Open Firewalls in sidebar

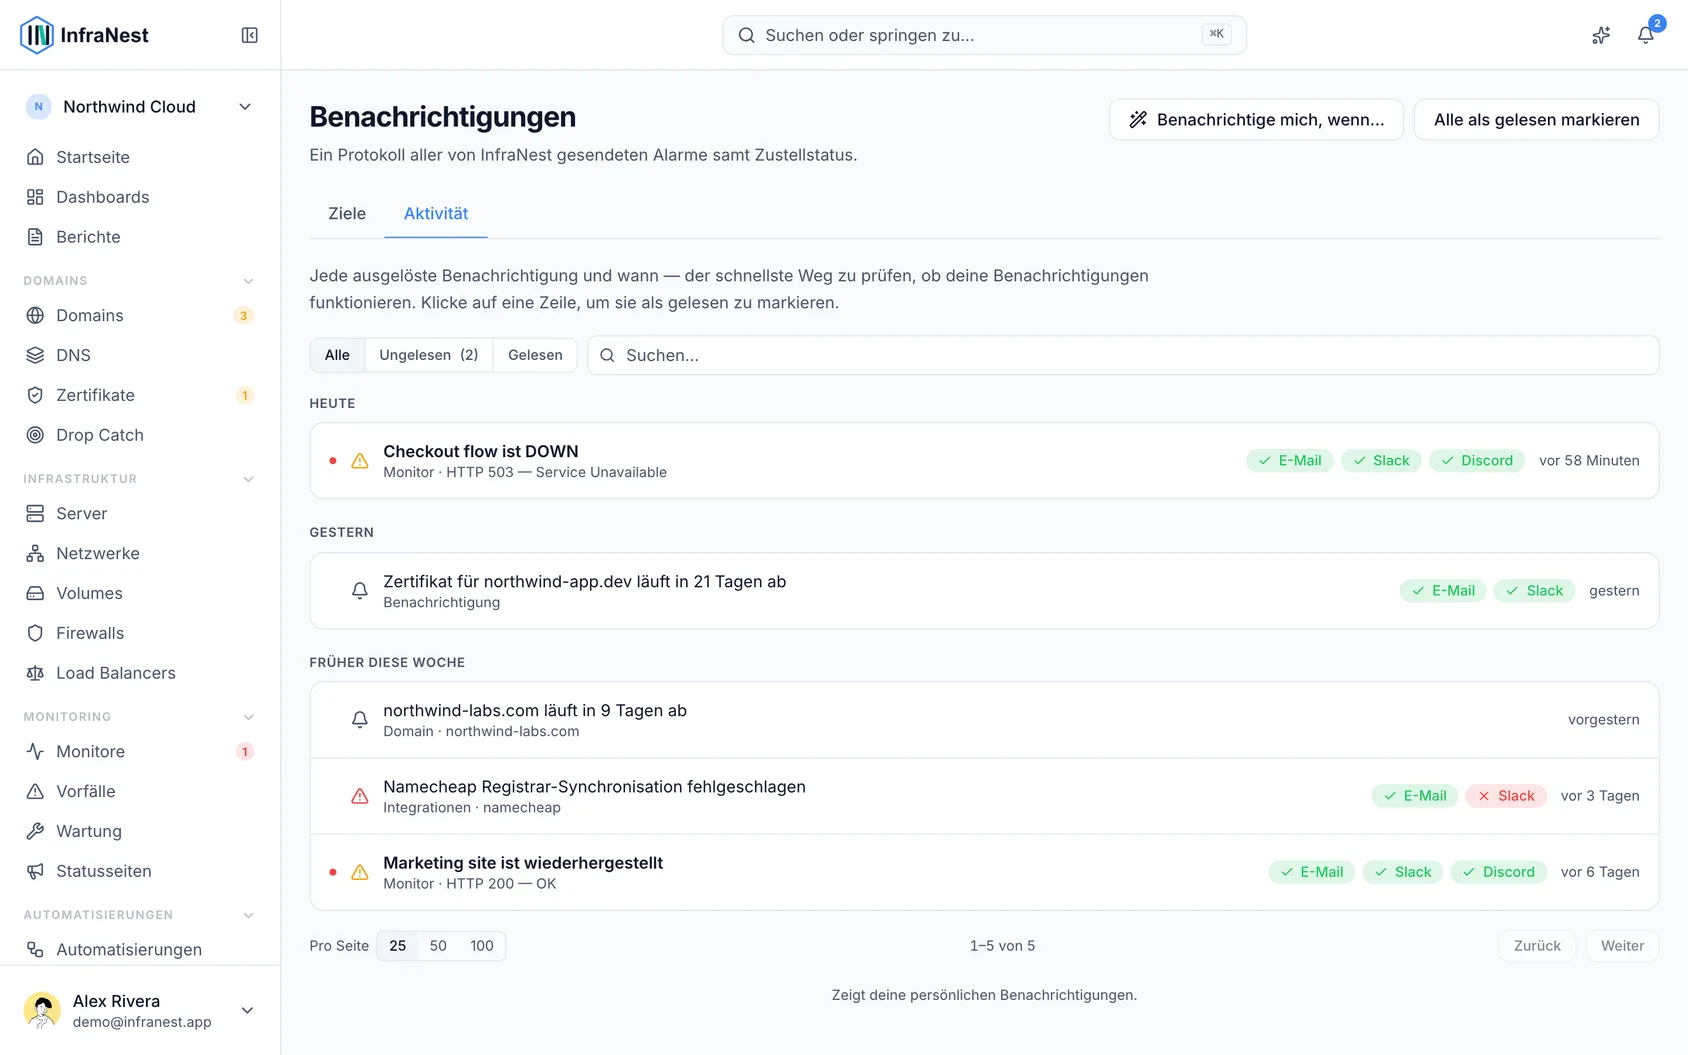coord(140,633)
